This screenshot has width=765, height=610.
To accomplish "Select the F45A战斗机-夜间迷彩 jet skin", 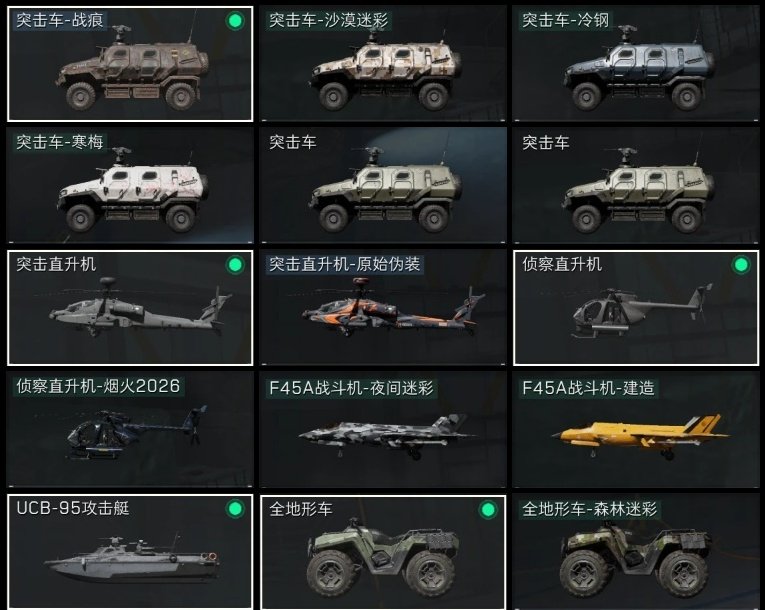I will 383,429.
